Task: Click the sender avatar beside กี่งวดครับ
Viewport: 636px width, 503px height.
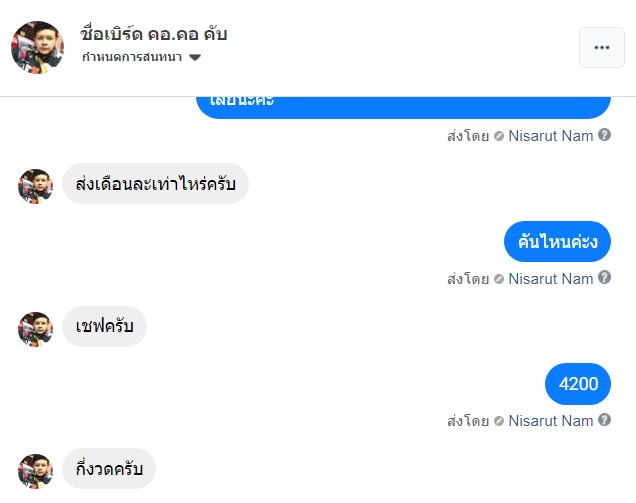Action: click(35, 470)
